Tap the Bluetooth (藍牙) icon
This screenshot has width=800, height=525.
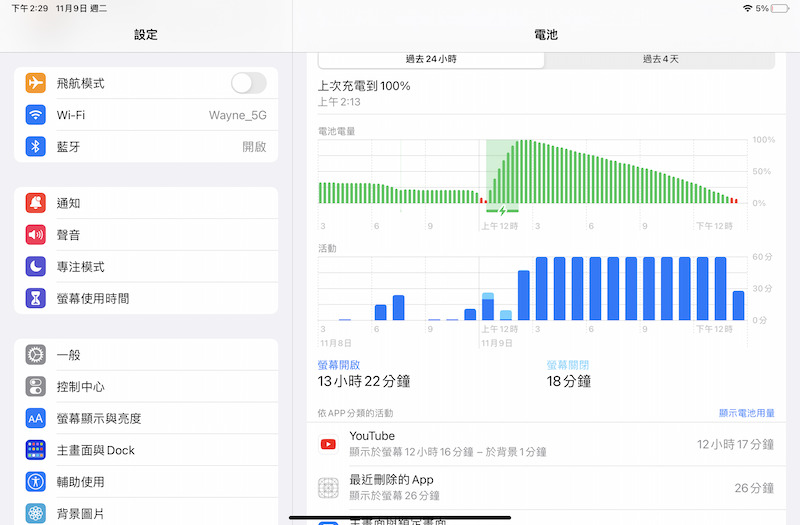36,146
